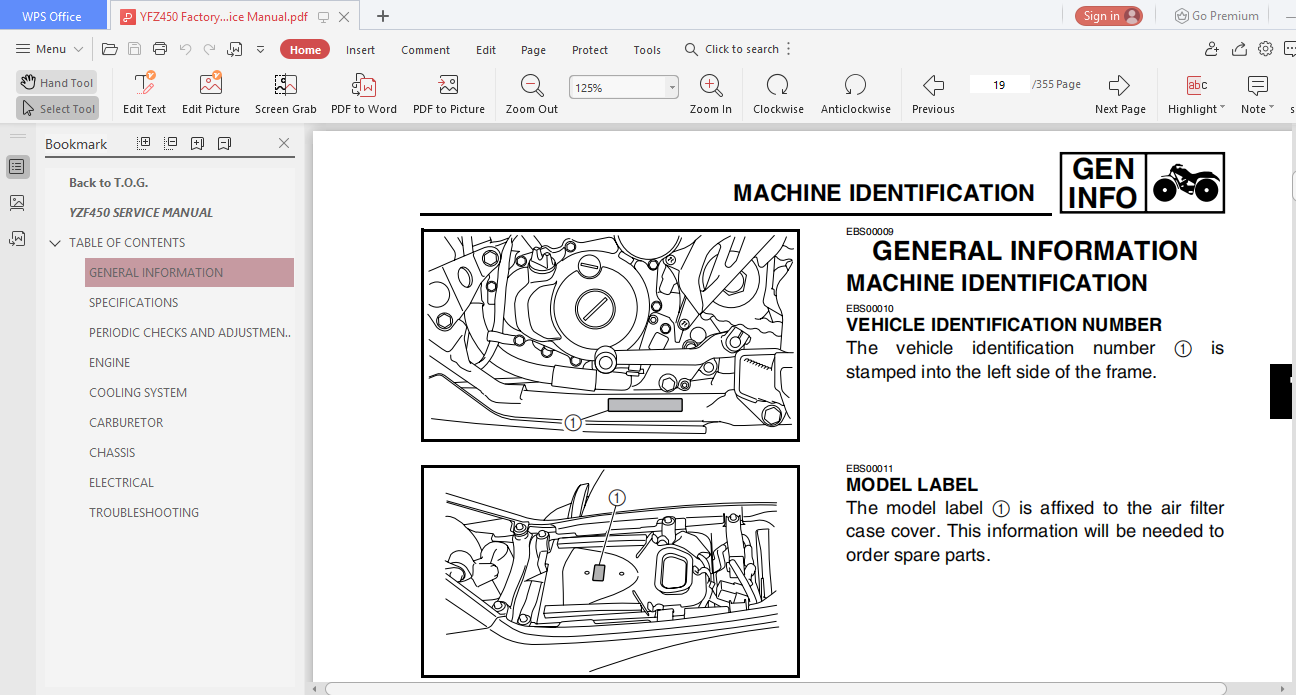
Task: Rotate page Anticlockwise
Action: click(855, 94)
